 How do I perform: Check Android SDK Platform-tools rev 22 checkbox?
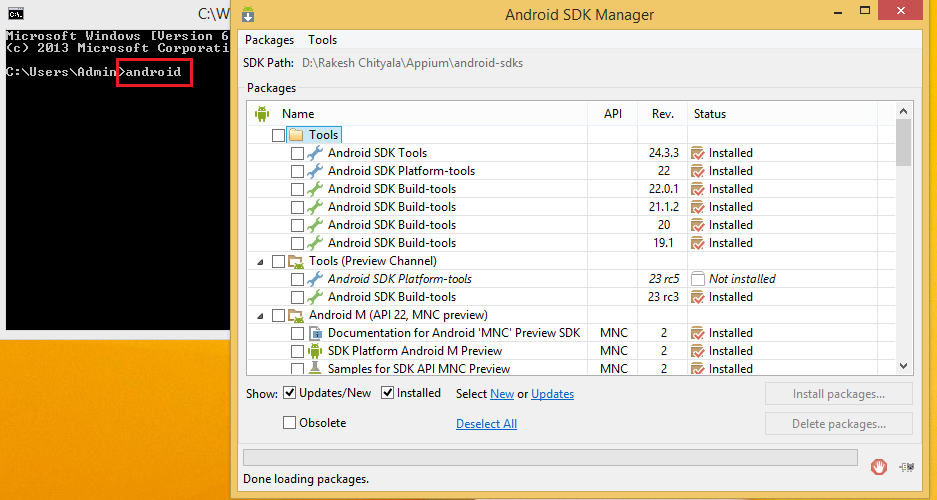pyautogui.click(x=297, y=171)
